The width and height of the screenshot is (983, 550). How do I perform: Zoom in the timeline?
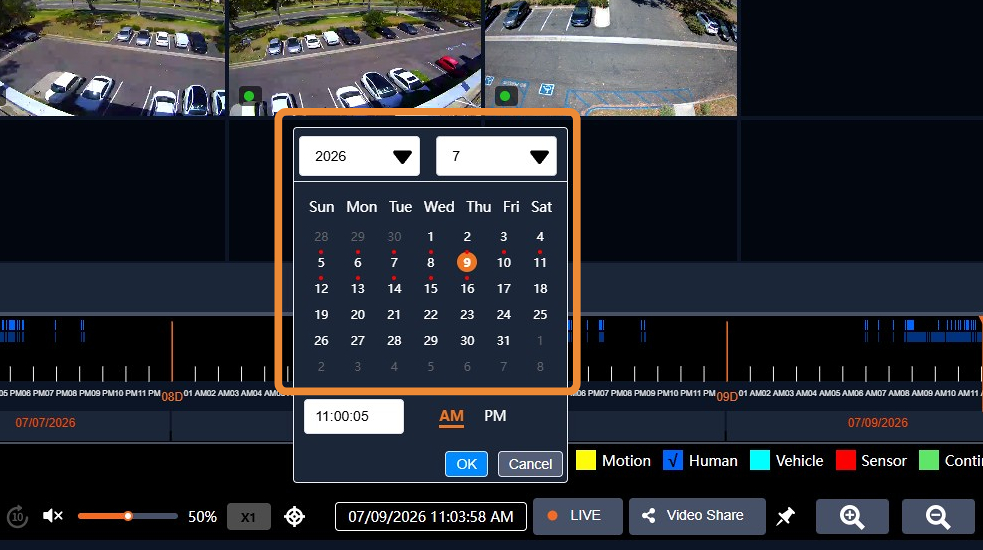coord(852,517)
